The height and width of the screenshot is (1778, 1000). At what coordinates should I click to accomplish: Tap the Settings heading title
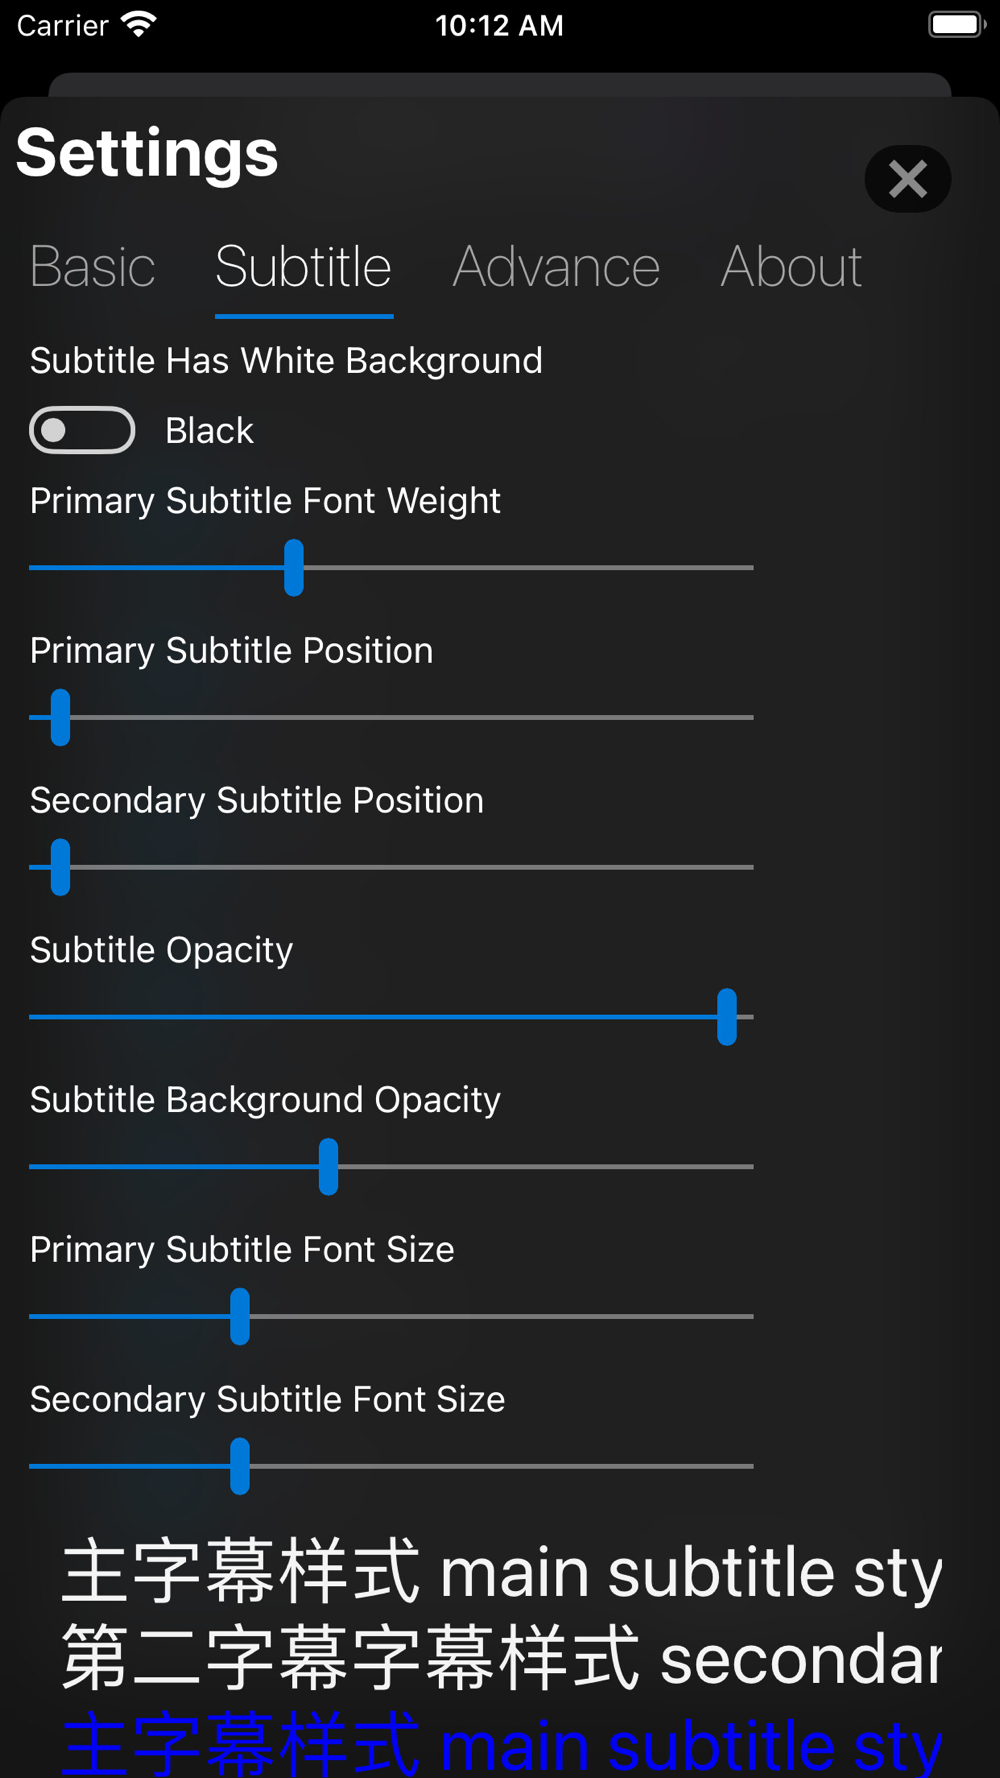[147, 153]
